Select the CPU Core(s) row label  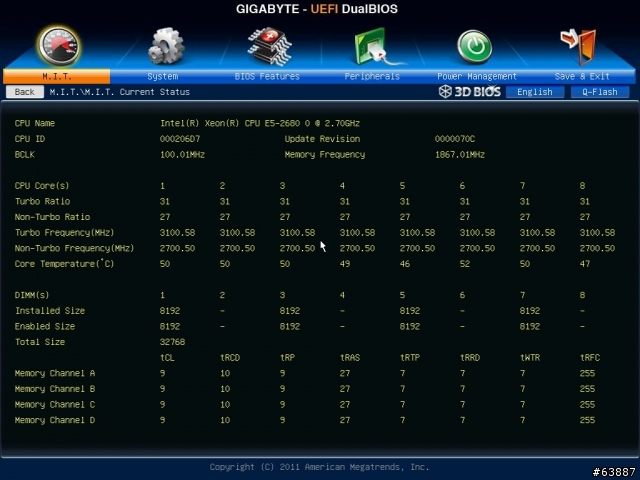[42, 186]
